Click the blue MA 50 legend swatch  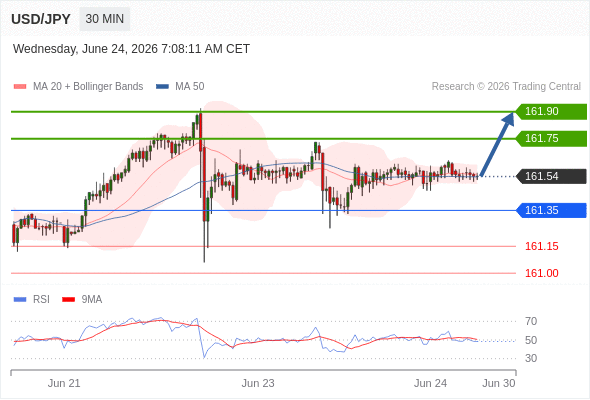[162, 87]
